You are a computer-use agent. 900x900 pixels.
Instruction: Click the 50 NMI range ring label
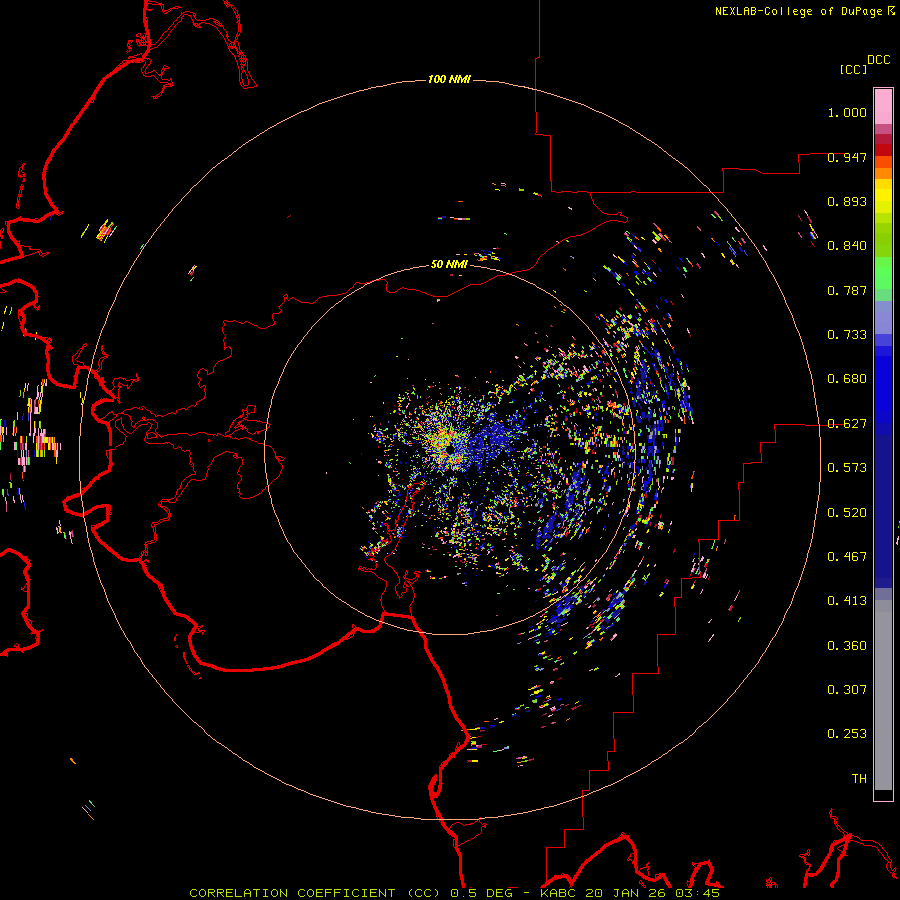coord(449,264)
